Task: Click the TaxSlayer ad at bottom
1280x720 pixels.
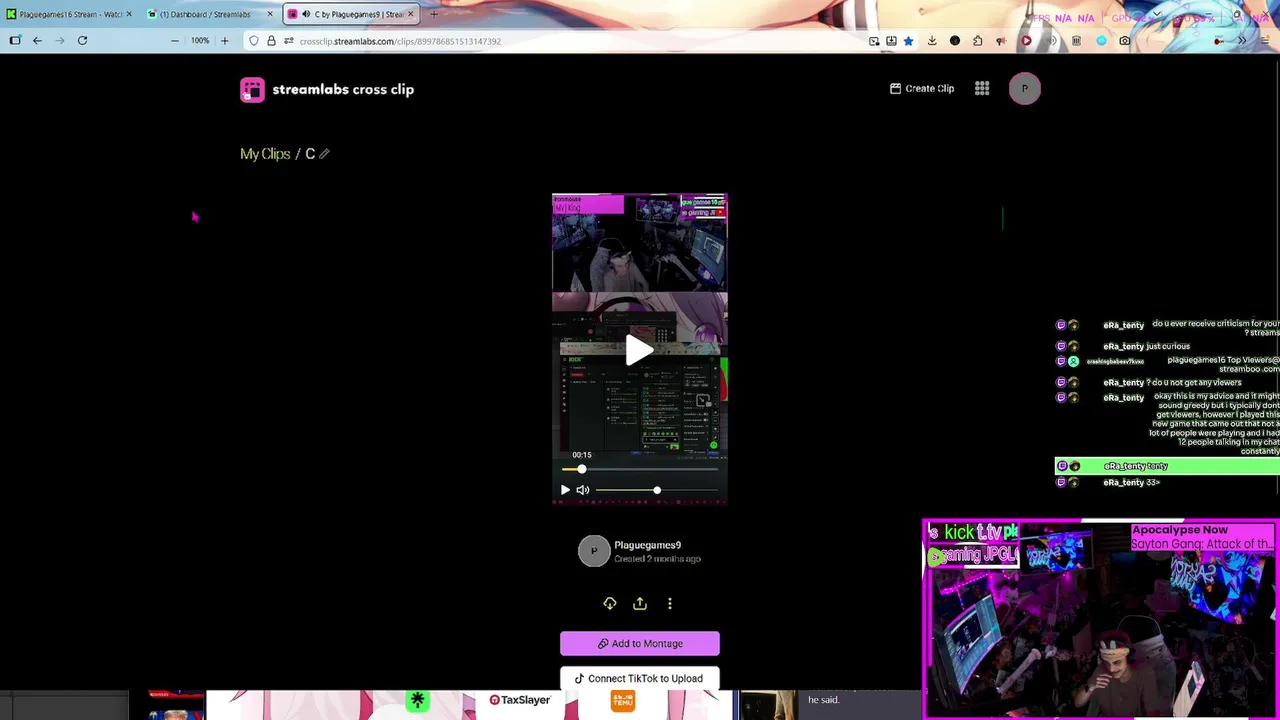Action: [520, 700]
